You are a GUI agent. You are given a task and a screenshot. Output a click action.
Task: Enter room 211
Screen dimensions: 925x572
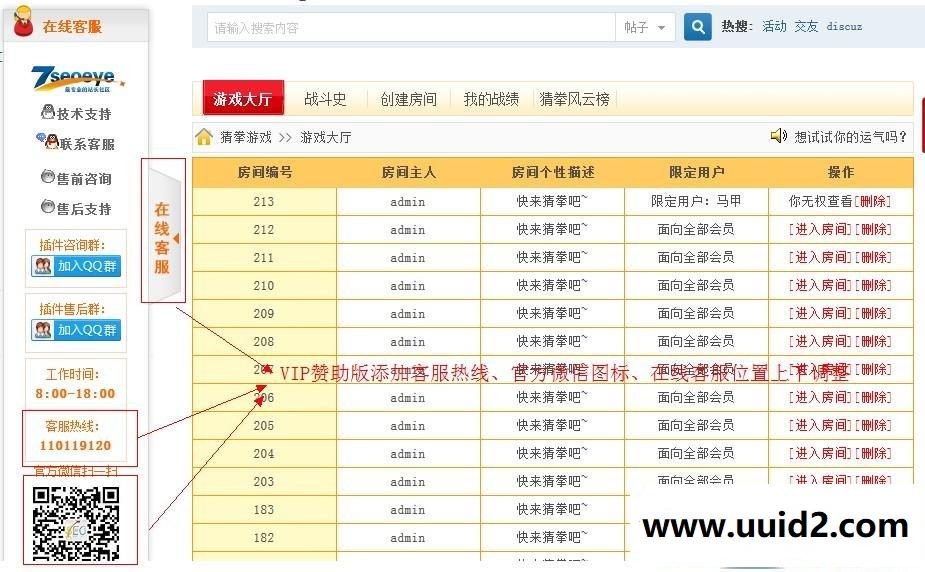click(x=820, y=257)
